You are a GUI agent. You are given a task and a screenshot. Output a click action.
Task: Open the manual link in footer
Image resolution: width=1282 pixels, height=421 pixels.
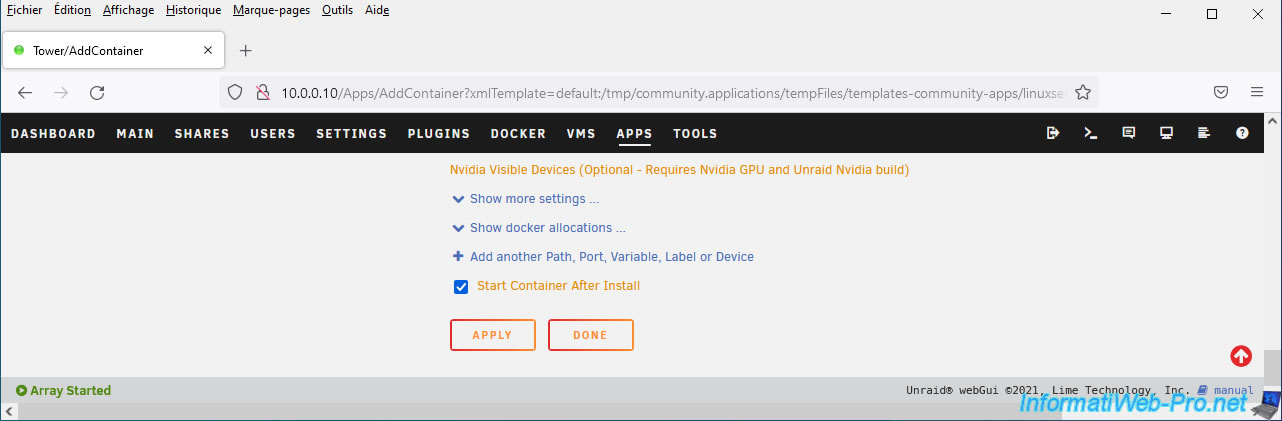point(1232,391)
